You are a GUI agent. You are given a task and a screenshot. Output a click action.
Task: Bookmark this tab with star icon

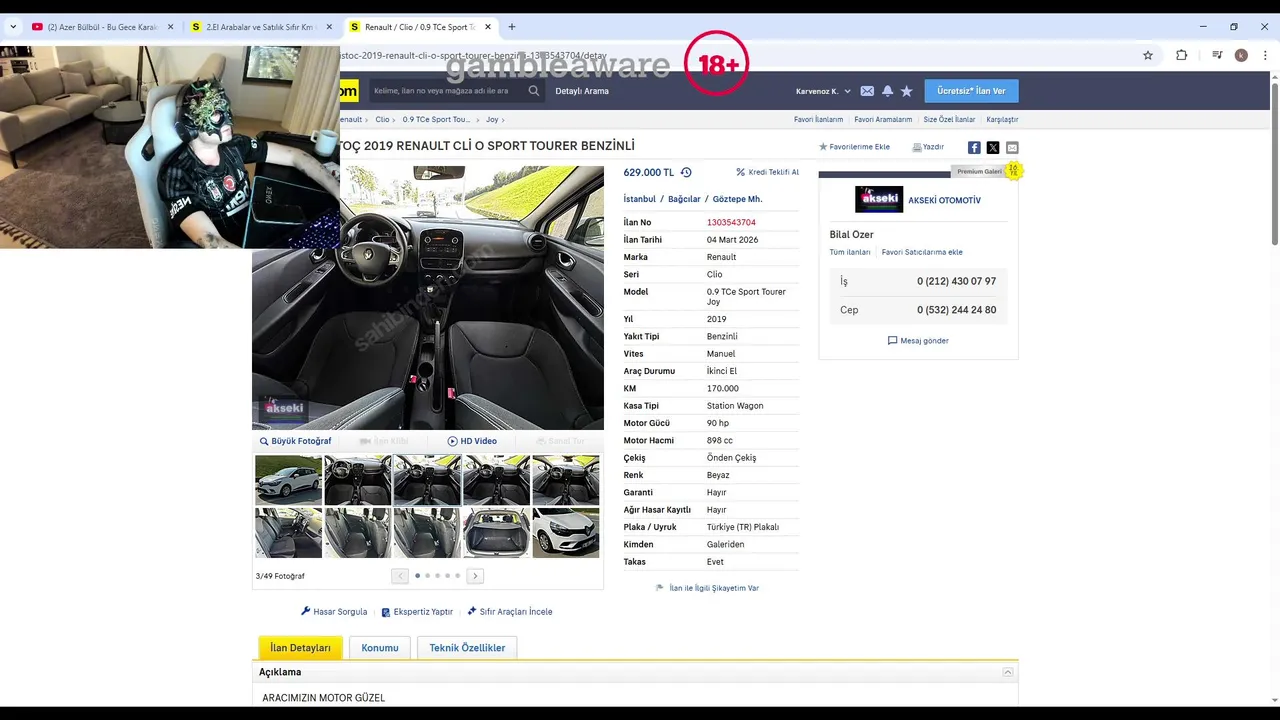[1148, 55]
